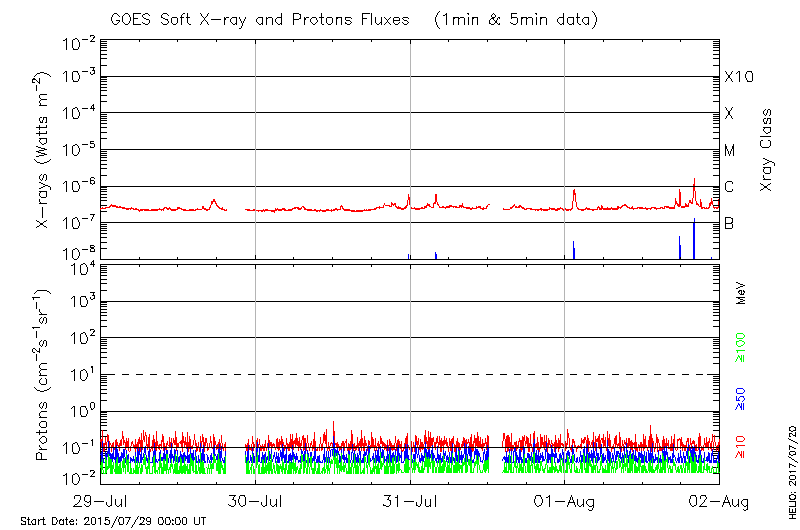Screen dimensions: 800x530
Task: Click the C flare class label
Action: point(729,187)
